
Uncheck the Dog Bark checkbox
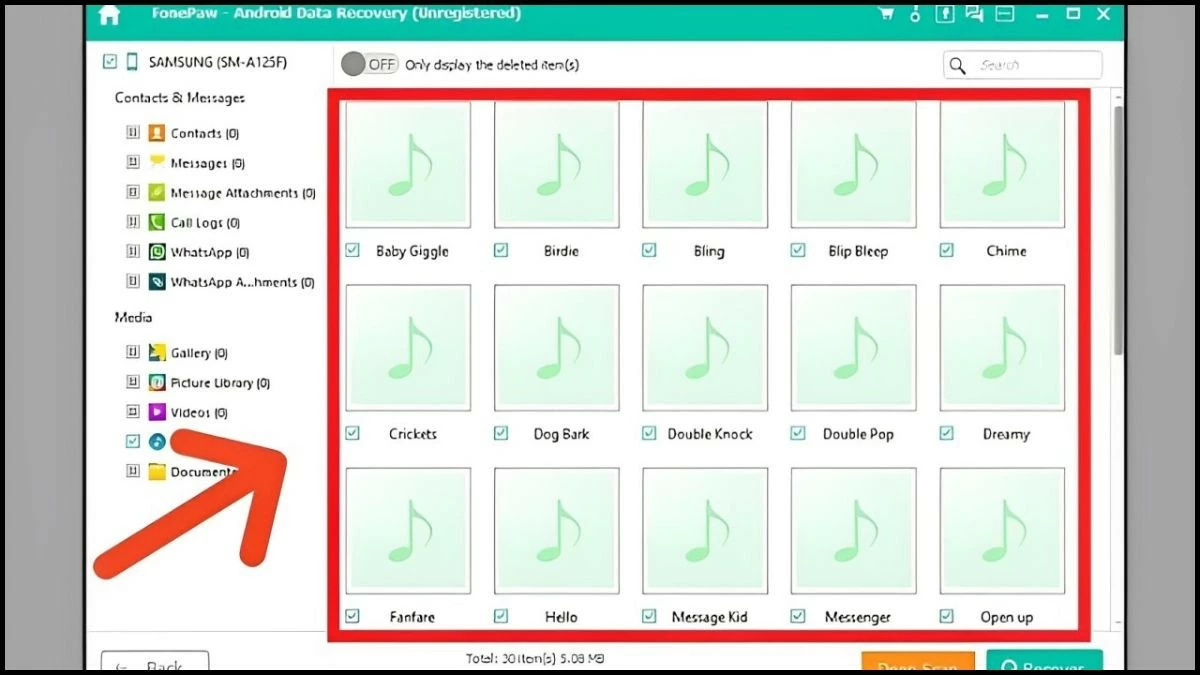(x=500, y=433)
